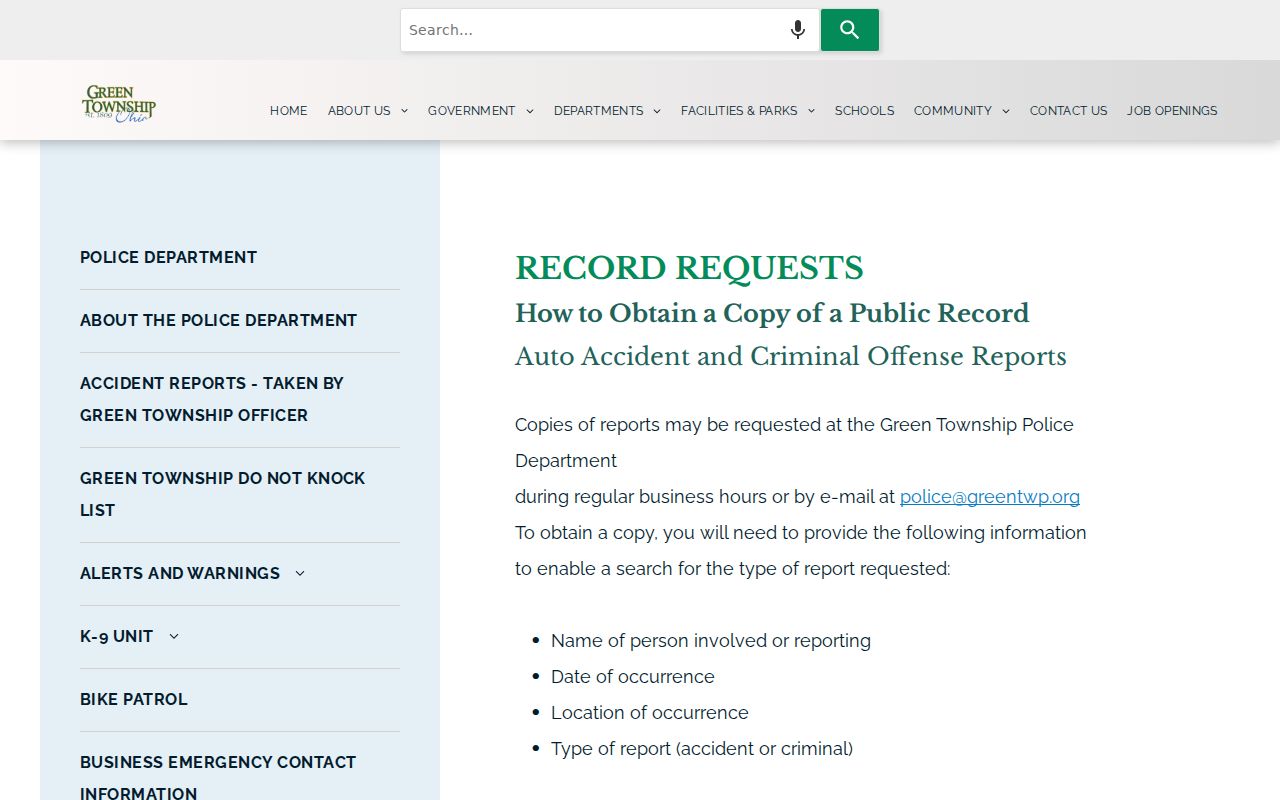Open the Departments menu label

click(599, 111)
